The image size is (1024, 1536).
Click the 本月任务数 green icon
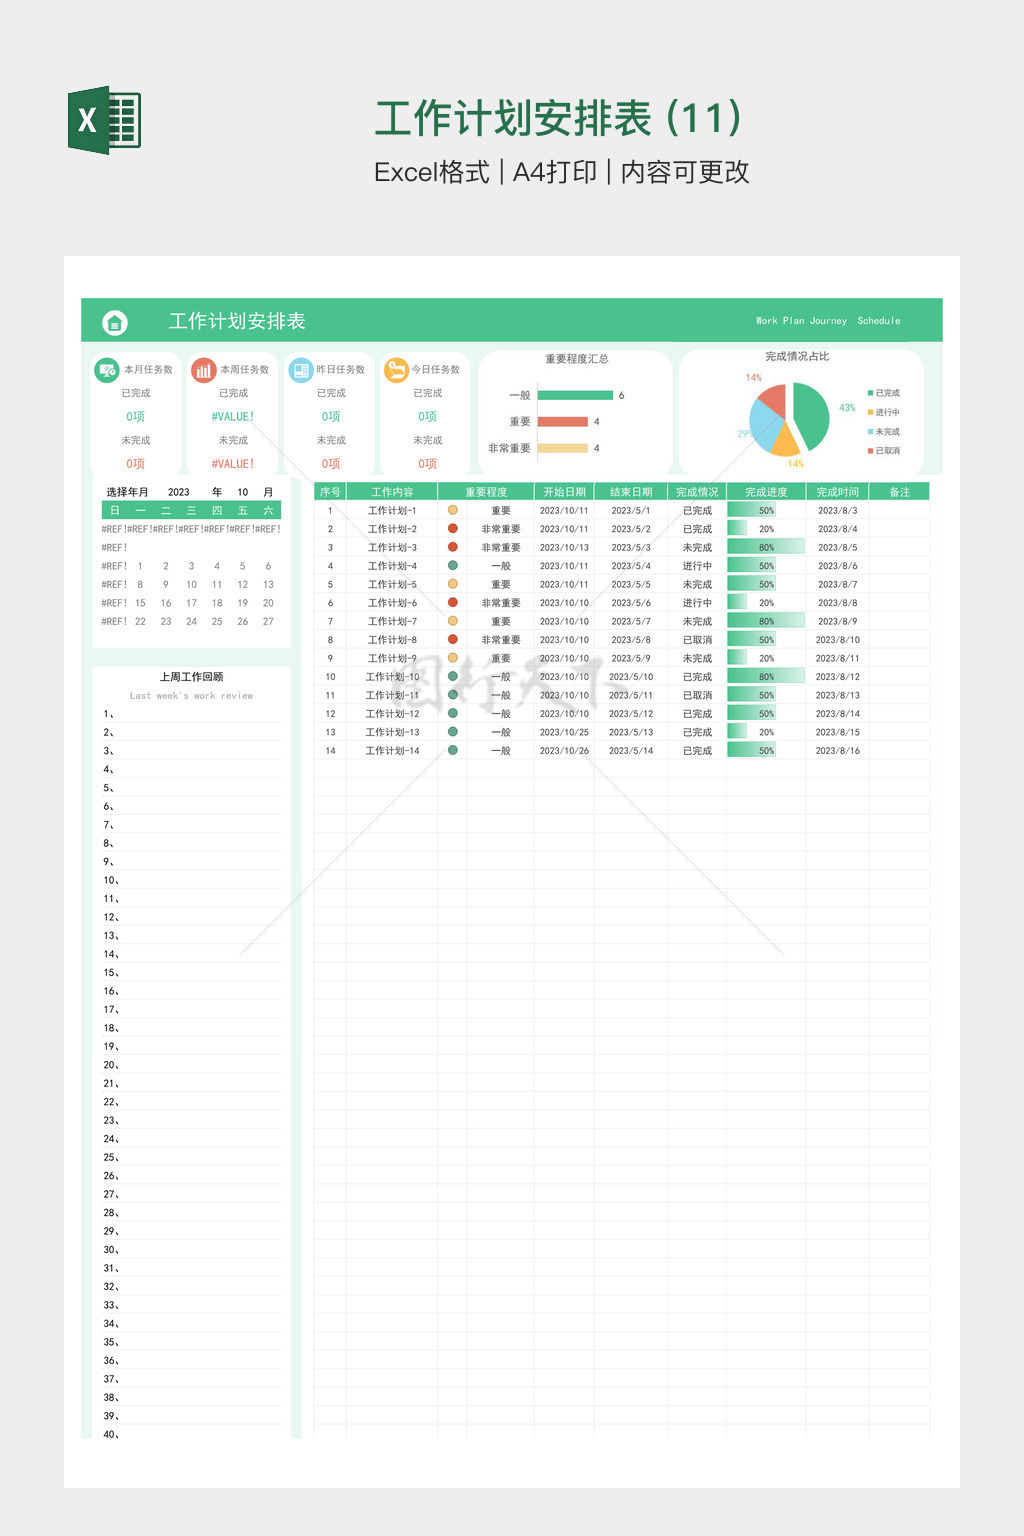107,370
